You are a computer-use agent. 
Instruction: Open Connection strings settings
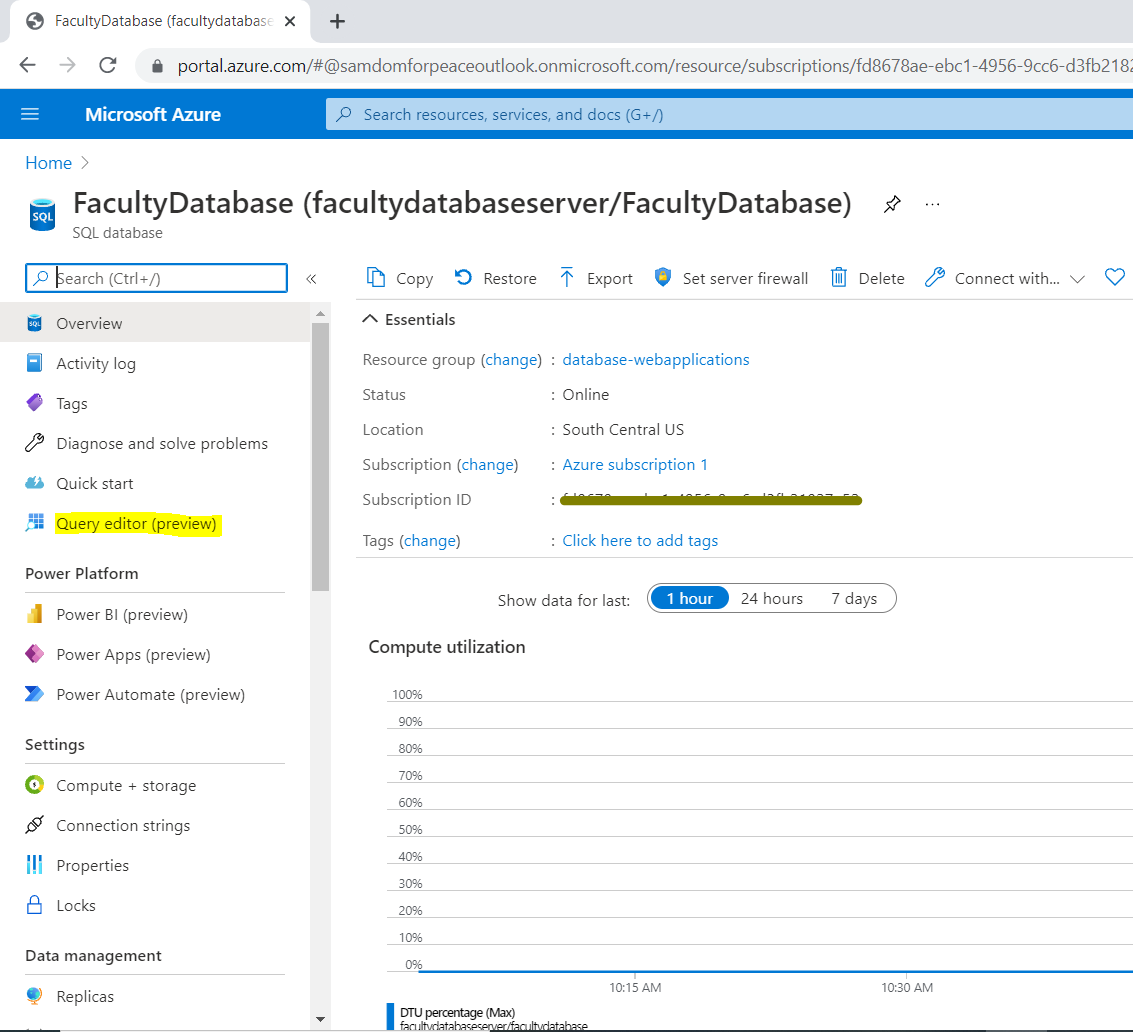(155, 825)
